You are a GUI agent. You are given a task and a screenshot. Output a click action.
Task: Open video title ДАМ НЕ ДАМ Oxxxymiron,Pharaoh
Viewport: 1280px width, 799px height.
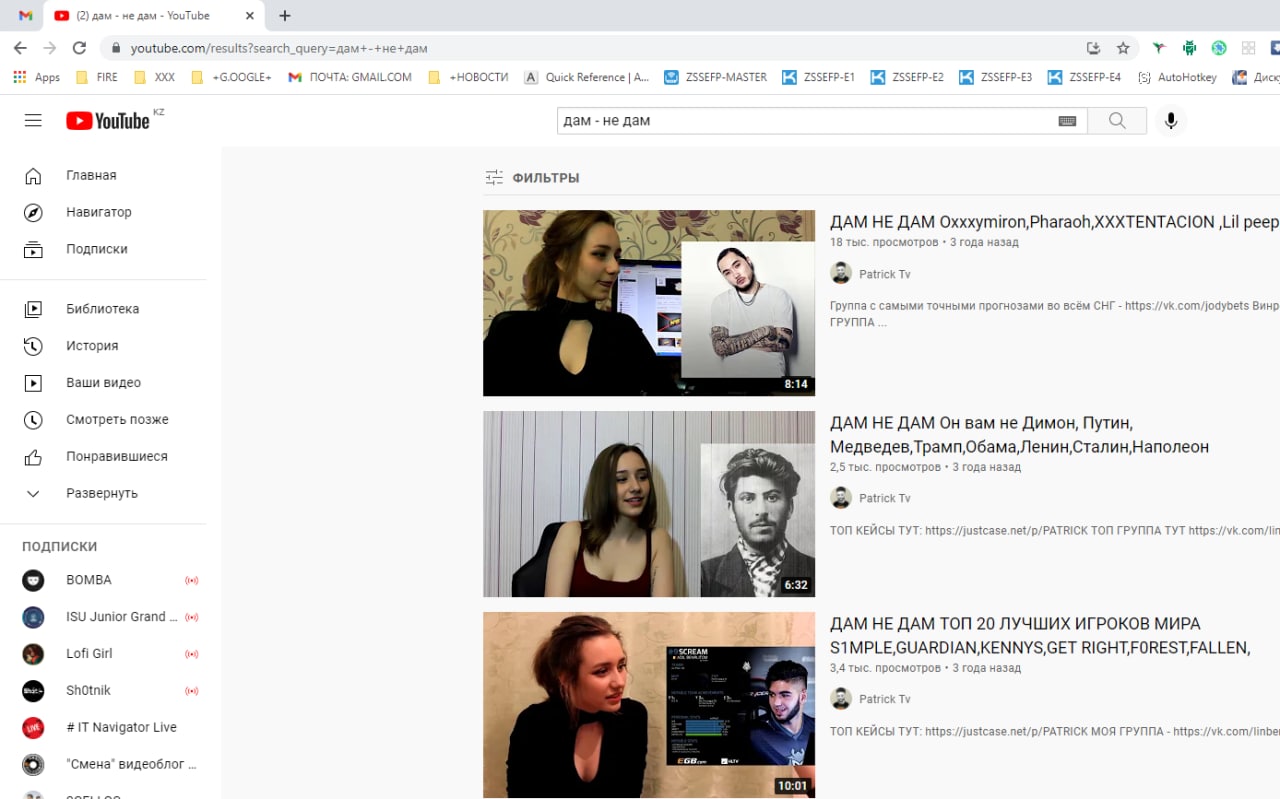1055,222
